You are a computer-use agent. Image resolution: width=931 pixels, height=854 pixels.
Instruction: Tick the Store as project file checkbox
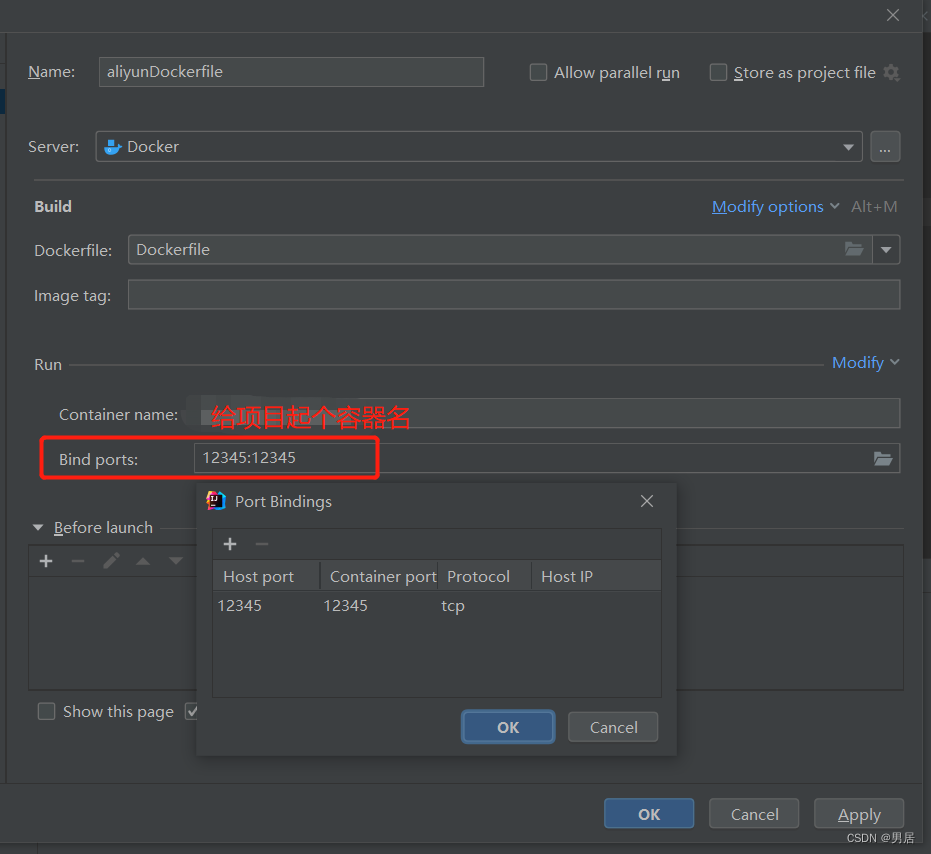point(718,72)
